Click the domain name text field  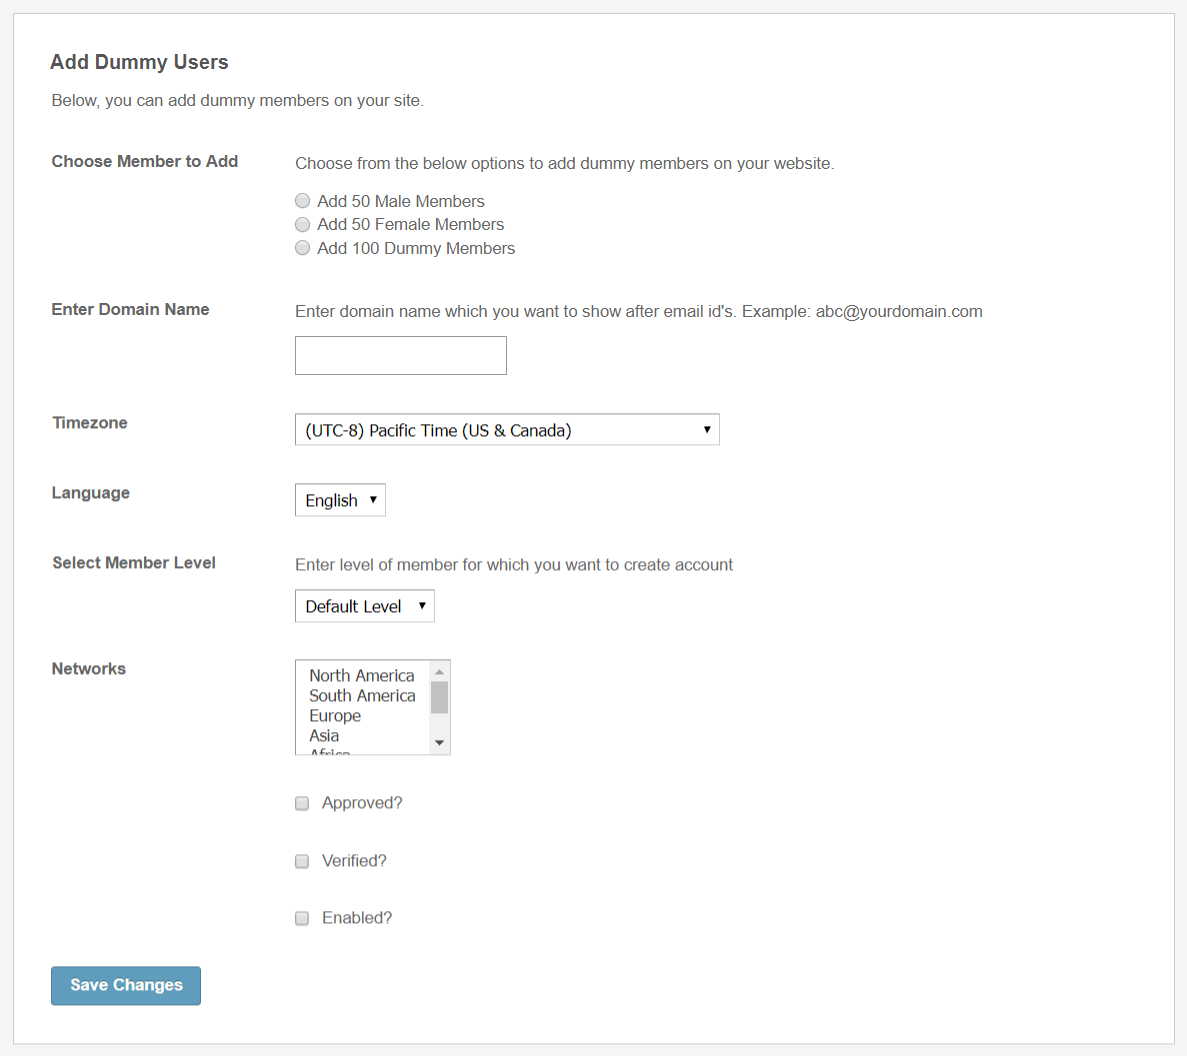[400, 356]
